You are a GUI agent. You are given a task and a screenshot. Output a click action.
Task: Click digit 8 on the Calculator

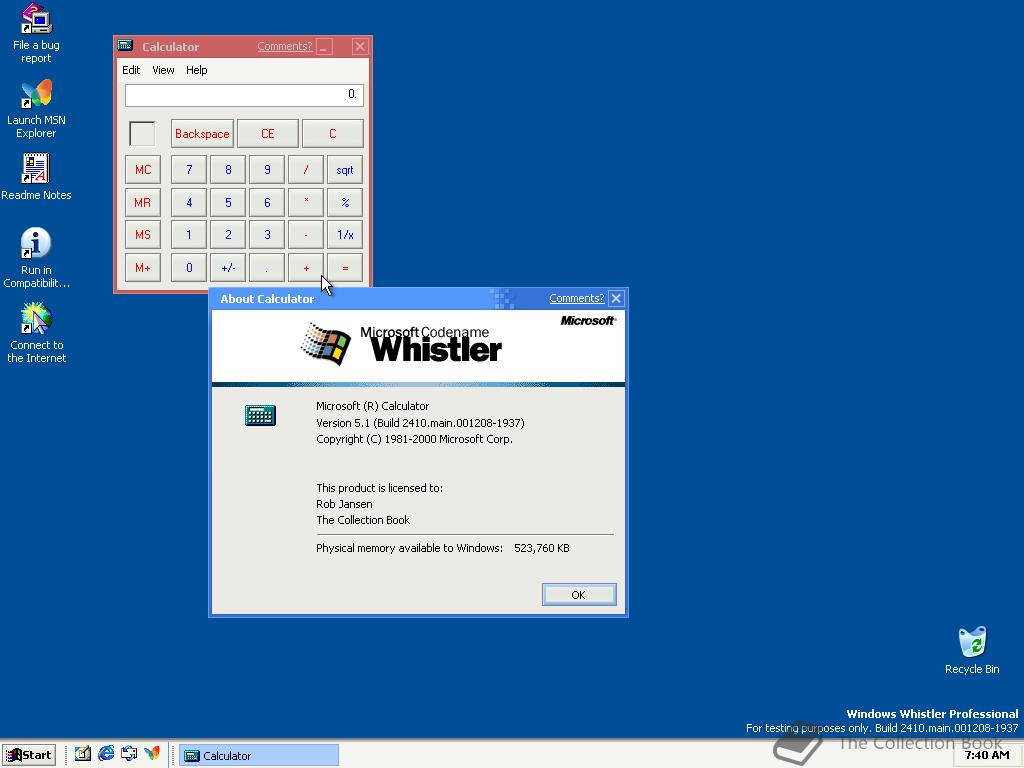click(228, 170)
